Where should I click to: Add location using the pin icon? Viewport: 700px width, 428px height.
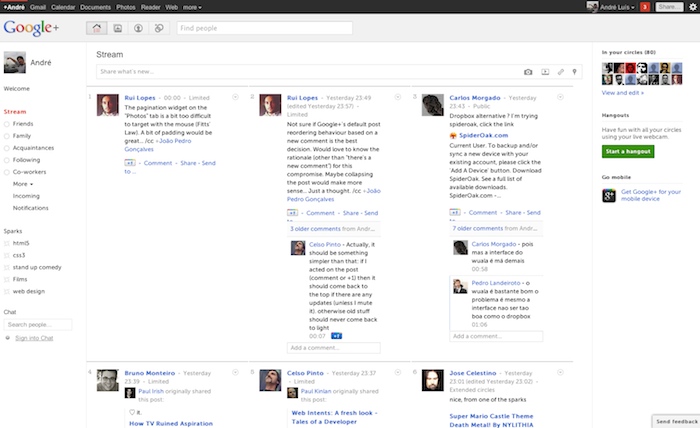coord(575,72)
